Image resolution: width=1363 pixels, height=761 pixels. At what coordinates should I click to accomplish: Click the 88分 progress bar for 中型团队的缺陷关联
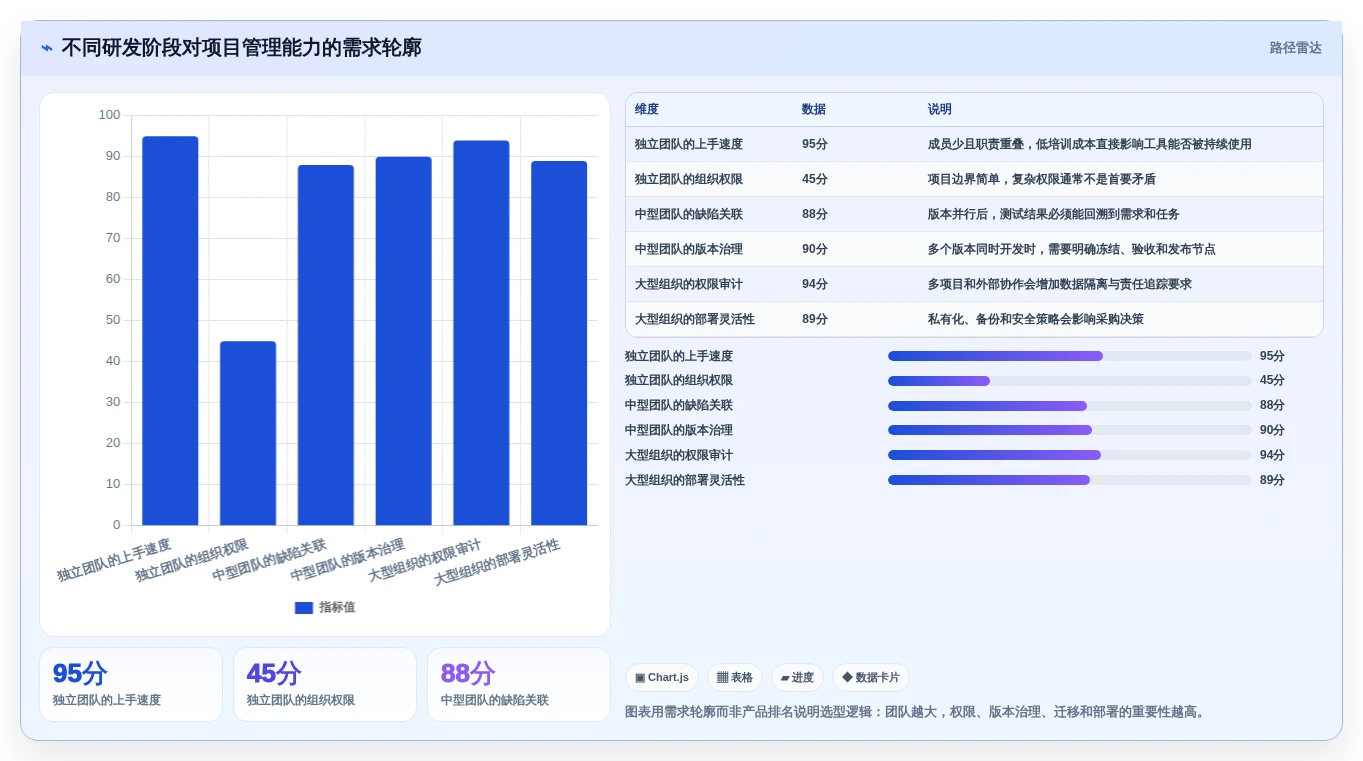tap(1070, 406)
